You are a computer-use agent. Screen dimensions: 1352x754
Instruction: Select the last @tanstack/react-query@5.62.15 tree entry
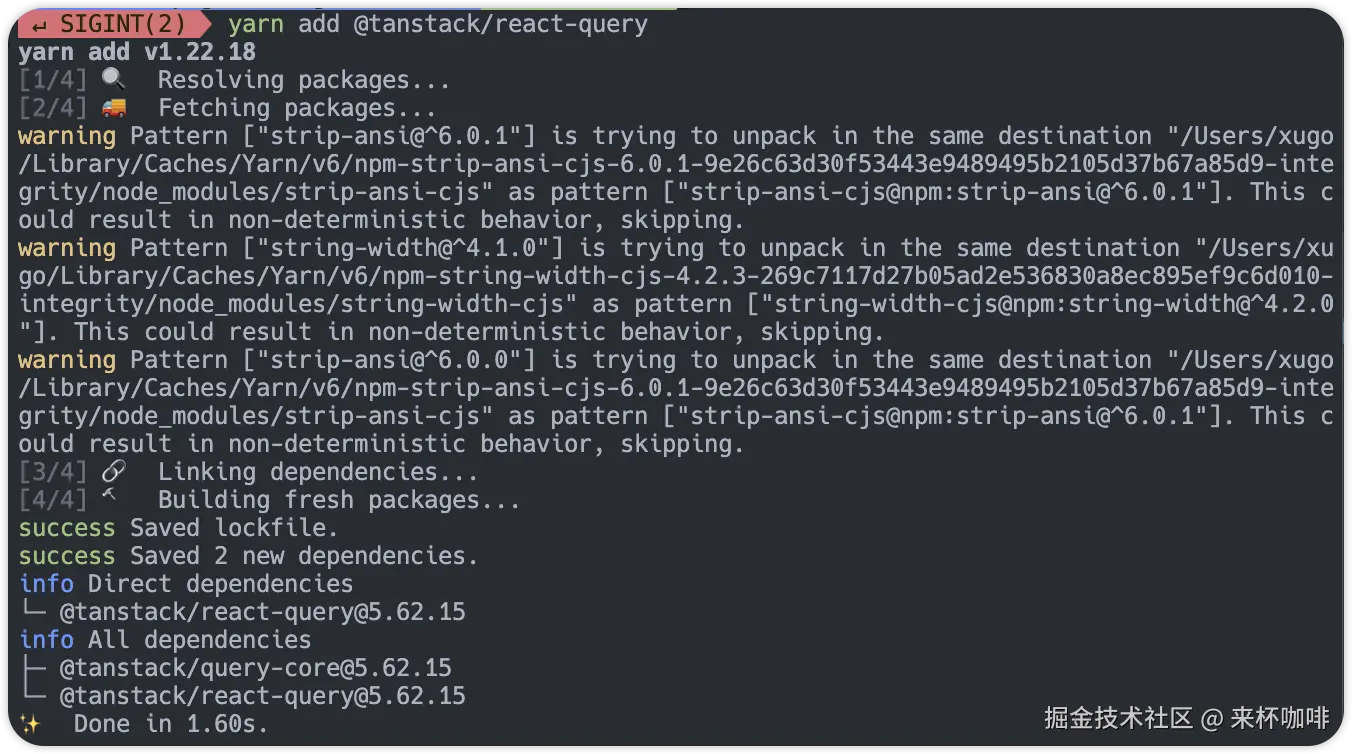point(262,696)
